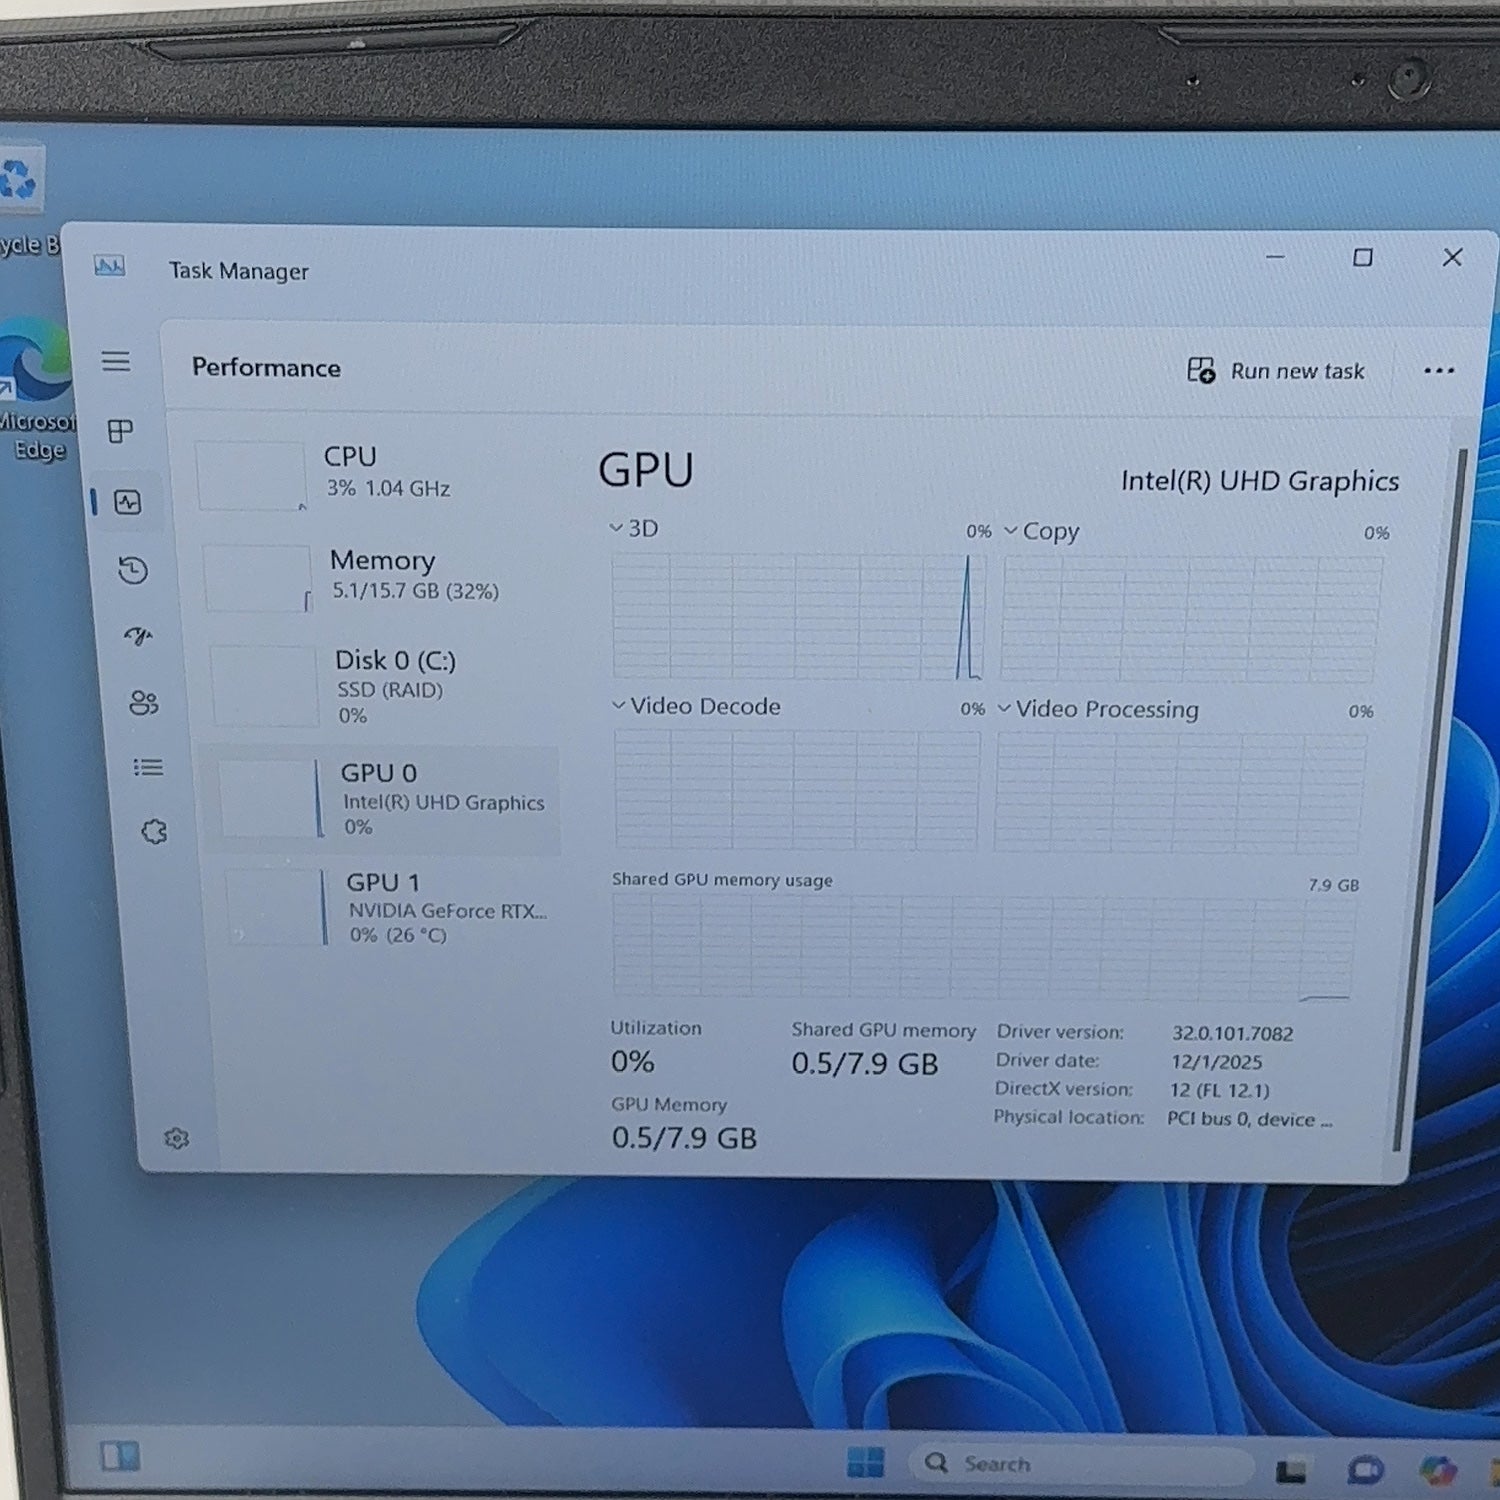
Task: Click the driver version value 32.0.101.7082
Action: [1232, 1033]
